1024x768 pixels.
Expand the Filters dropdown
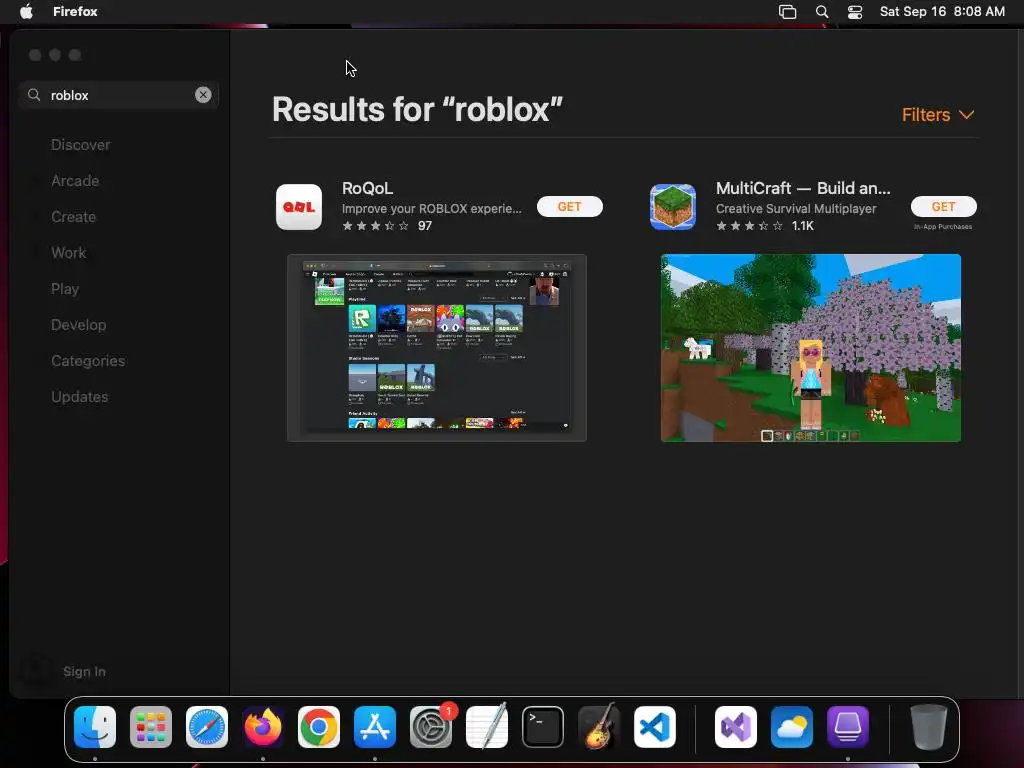(x=938, y=115)
